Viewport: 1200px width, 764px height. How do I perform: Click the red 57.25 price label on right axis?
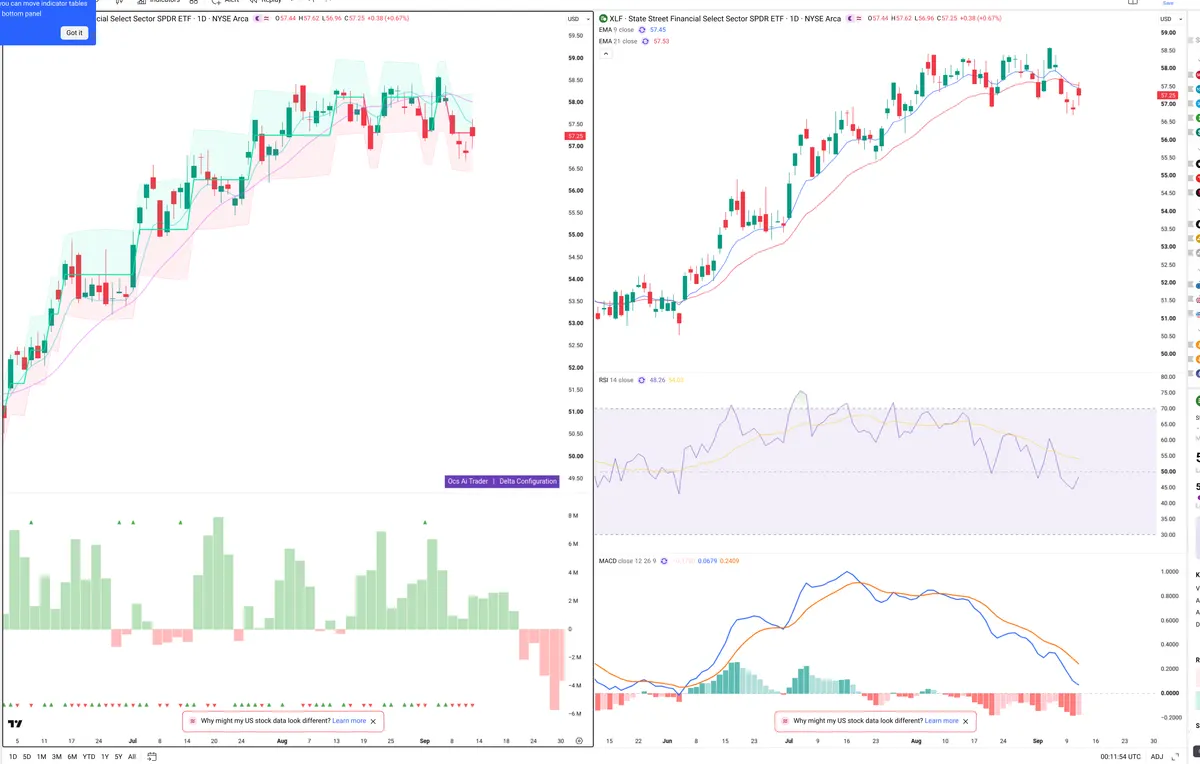coord(1169,95)
